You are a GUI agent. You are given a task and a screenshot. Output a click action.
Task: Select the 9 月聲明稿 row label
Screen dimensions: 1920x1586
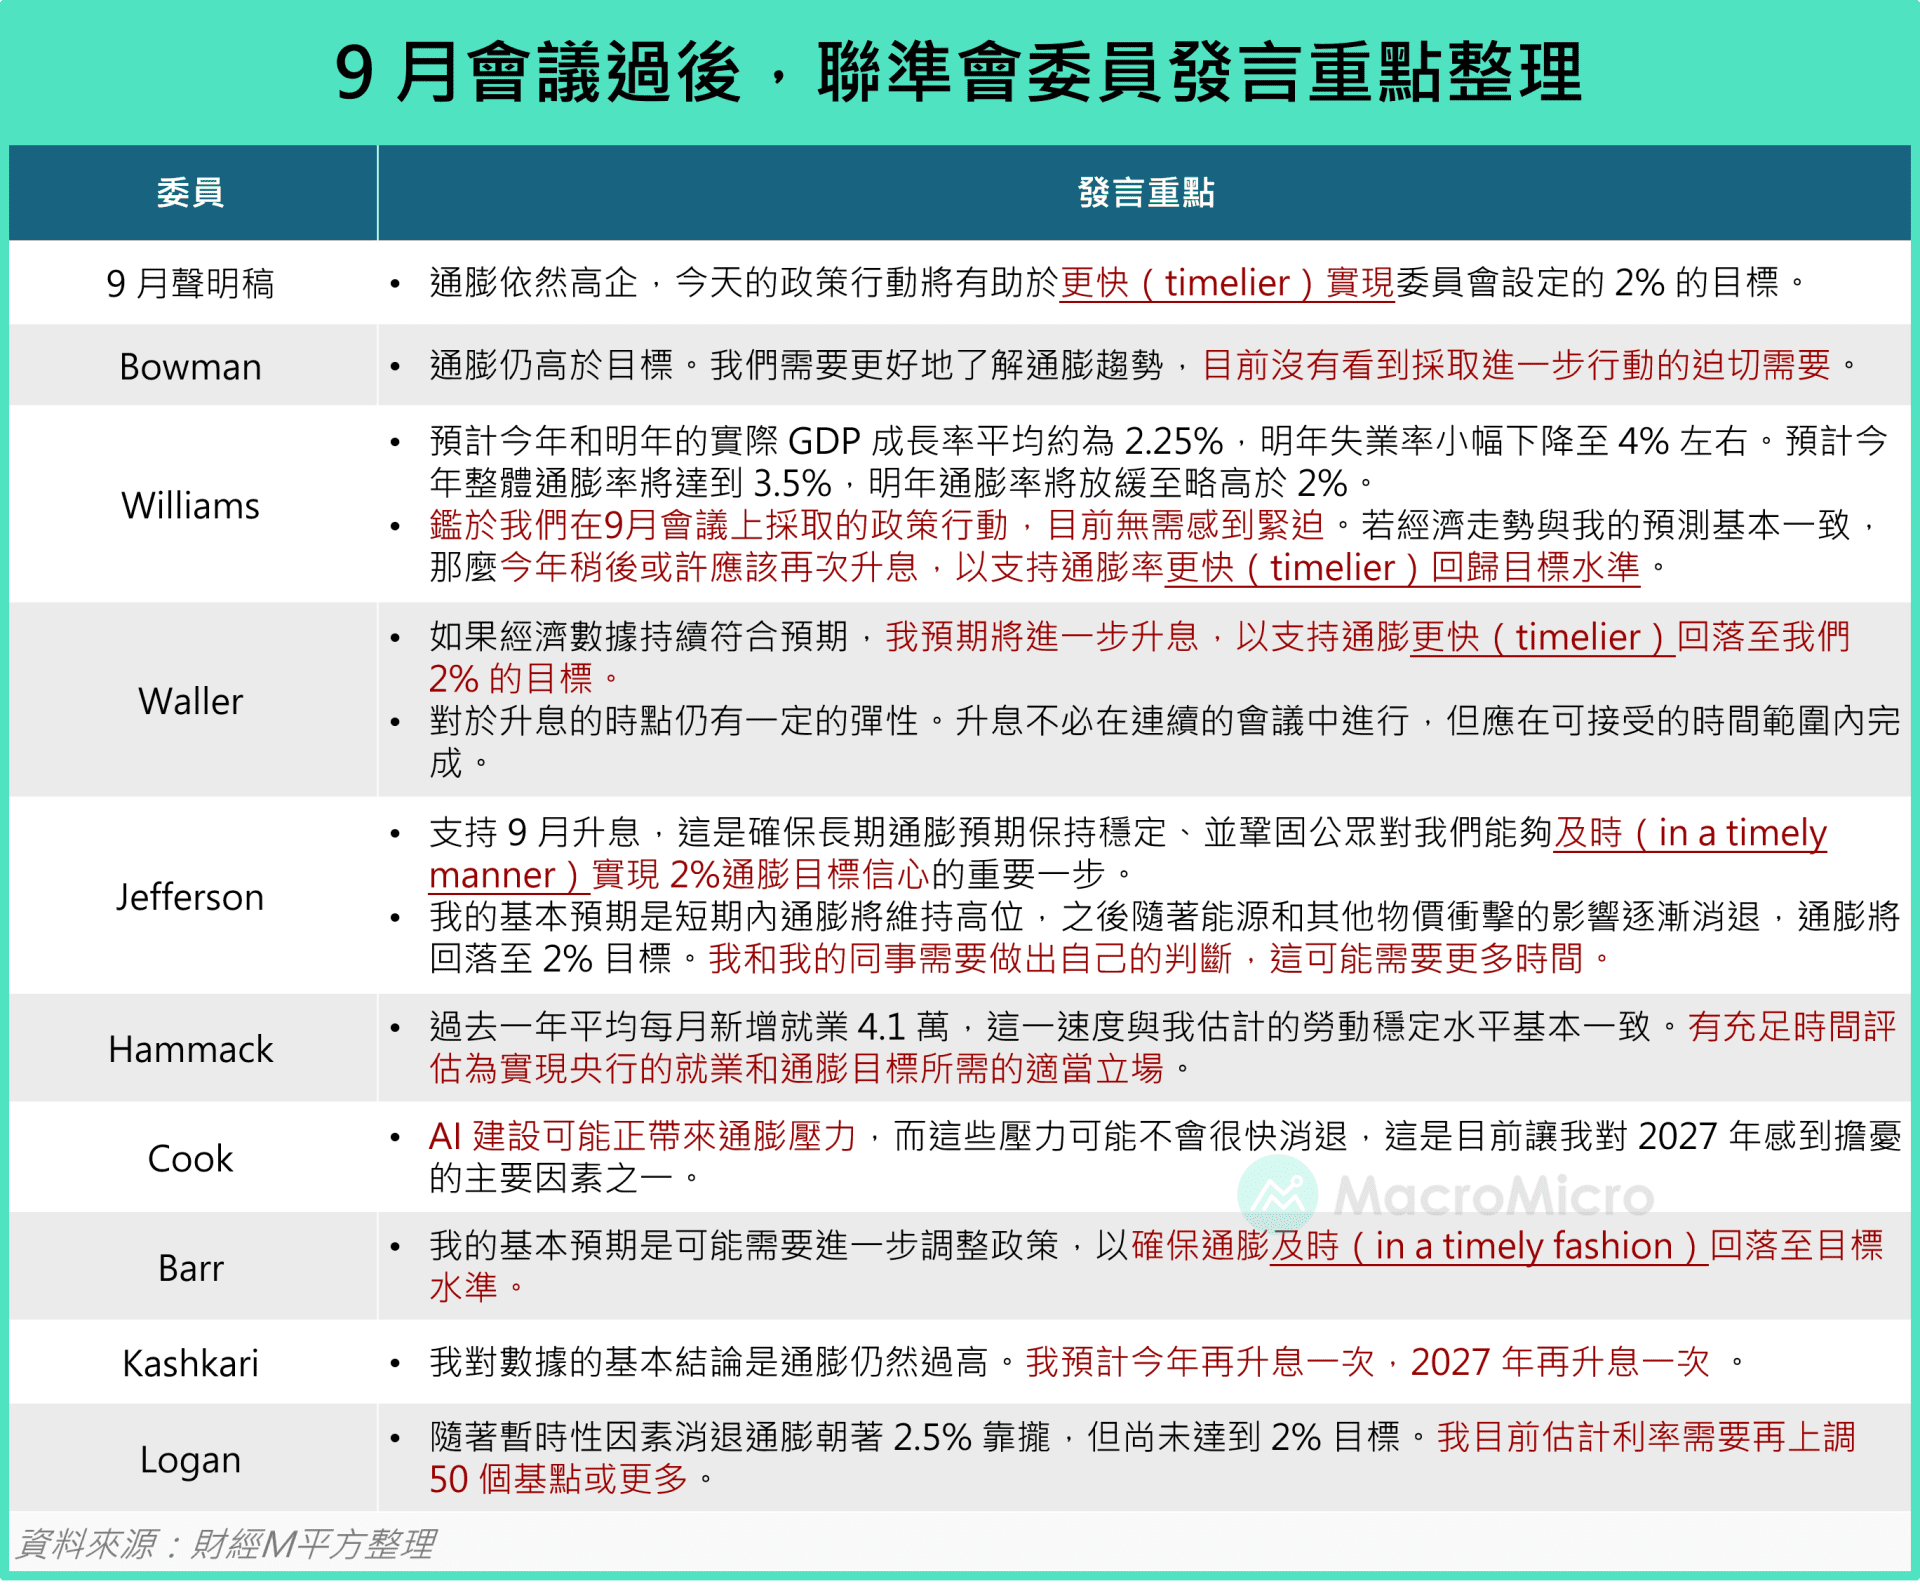pos(190,283)
